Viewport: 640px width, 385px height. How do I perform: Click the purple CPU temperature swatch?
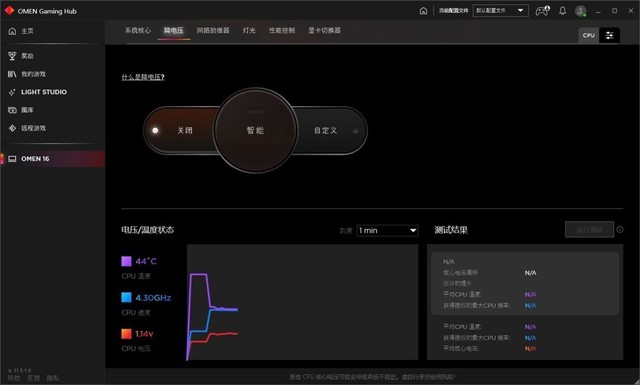[x=127, y=261]
